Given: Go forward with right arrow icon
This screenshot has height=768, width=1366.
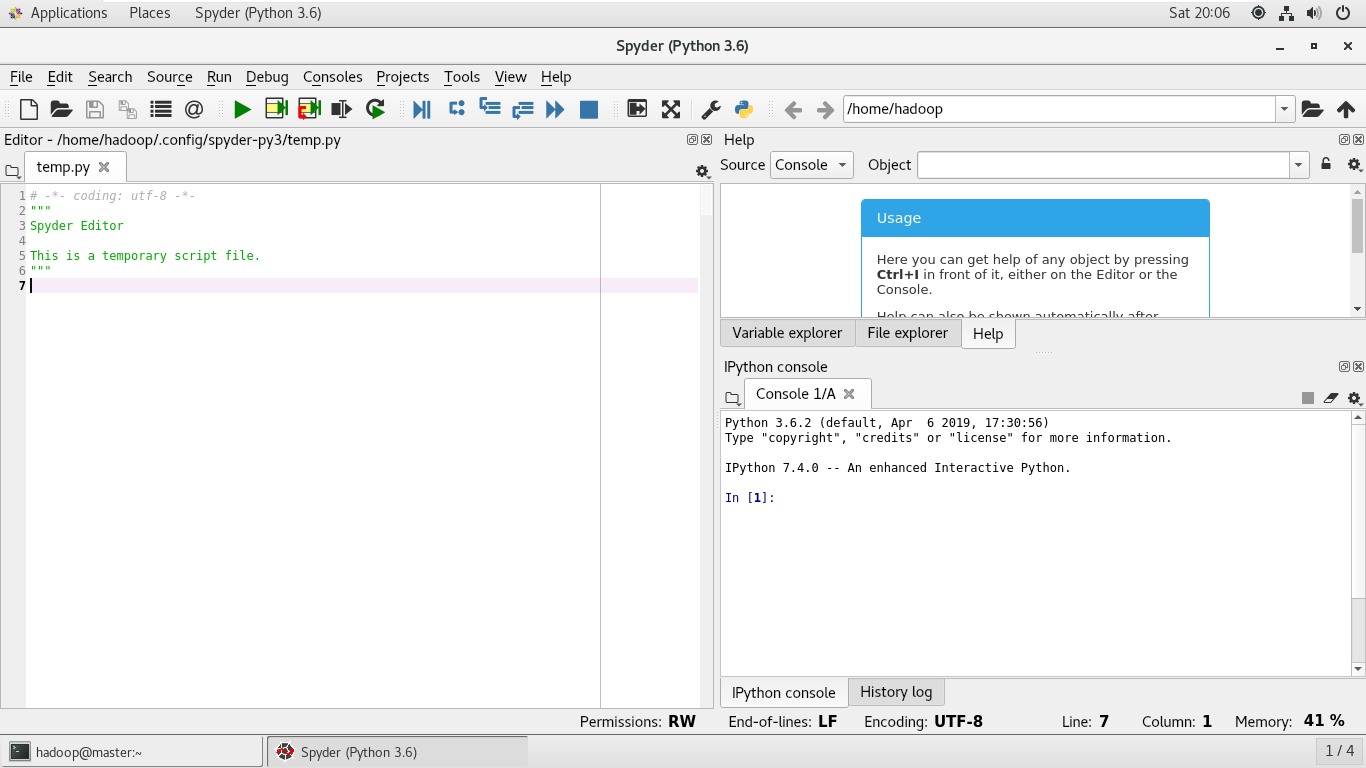Looking at the screenshot, I should pyautogui.click(x=825, y=110).
